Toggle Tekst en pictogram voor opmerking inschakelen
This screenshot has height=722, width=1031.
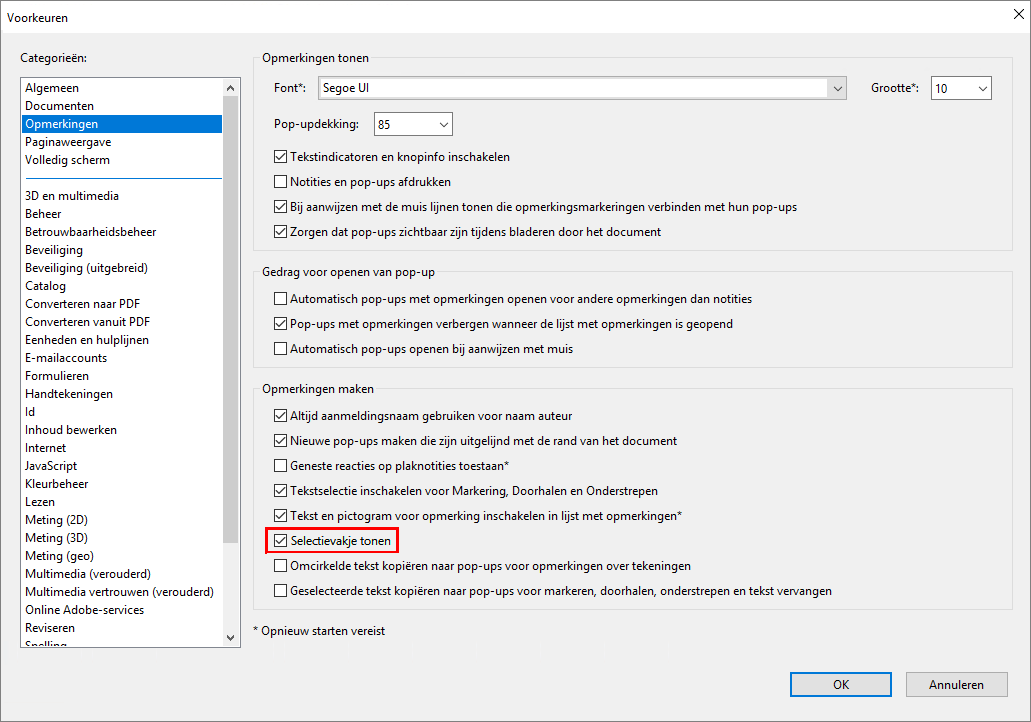pos(281,516)
